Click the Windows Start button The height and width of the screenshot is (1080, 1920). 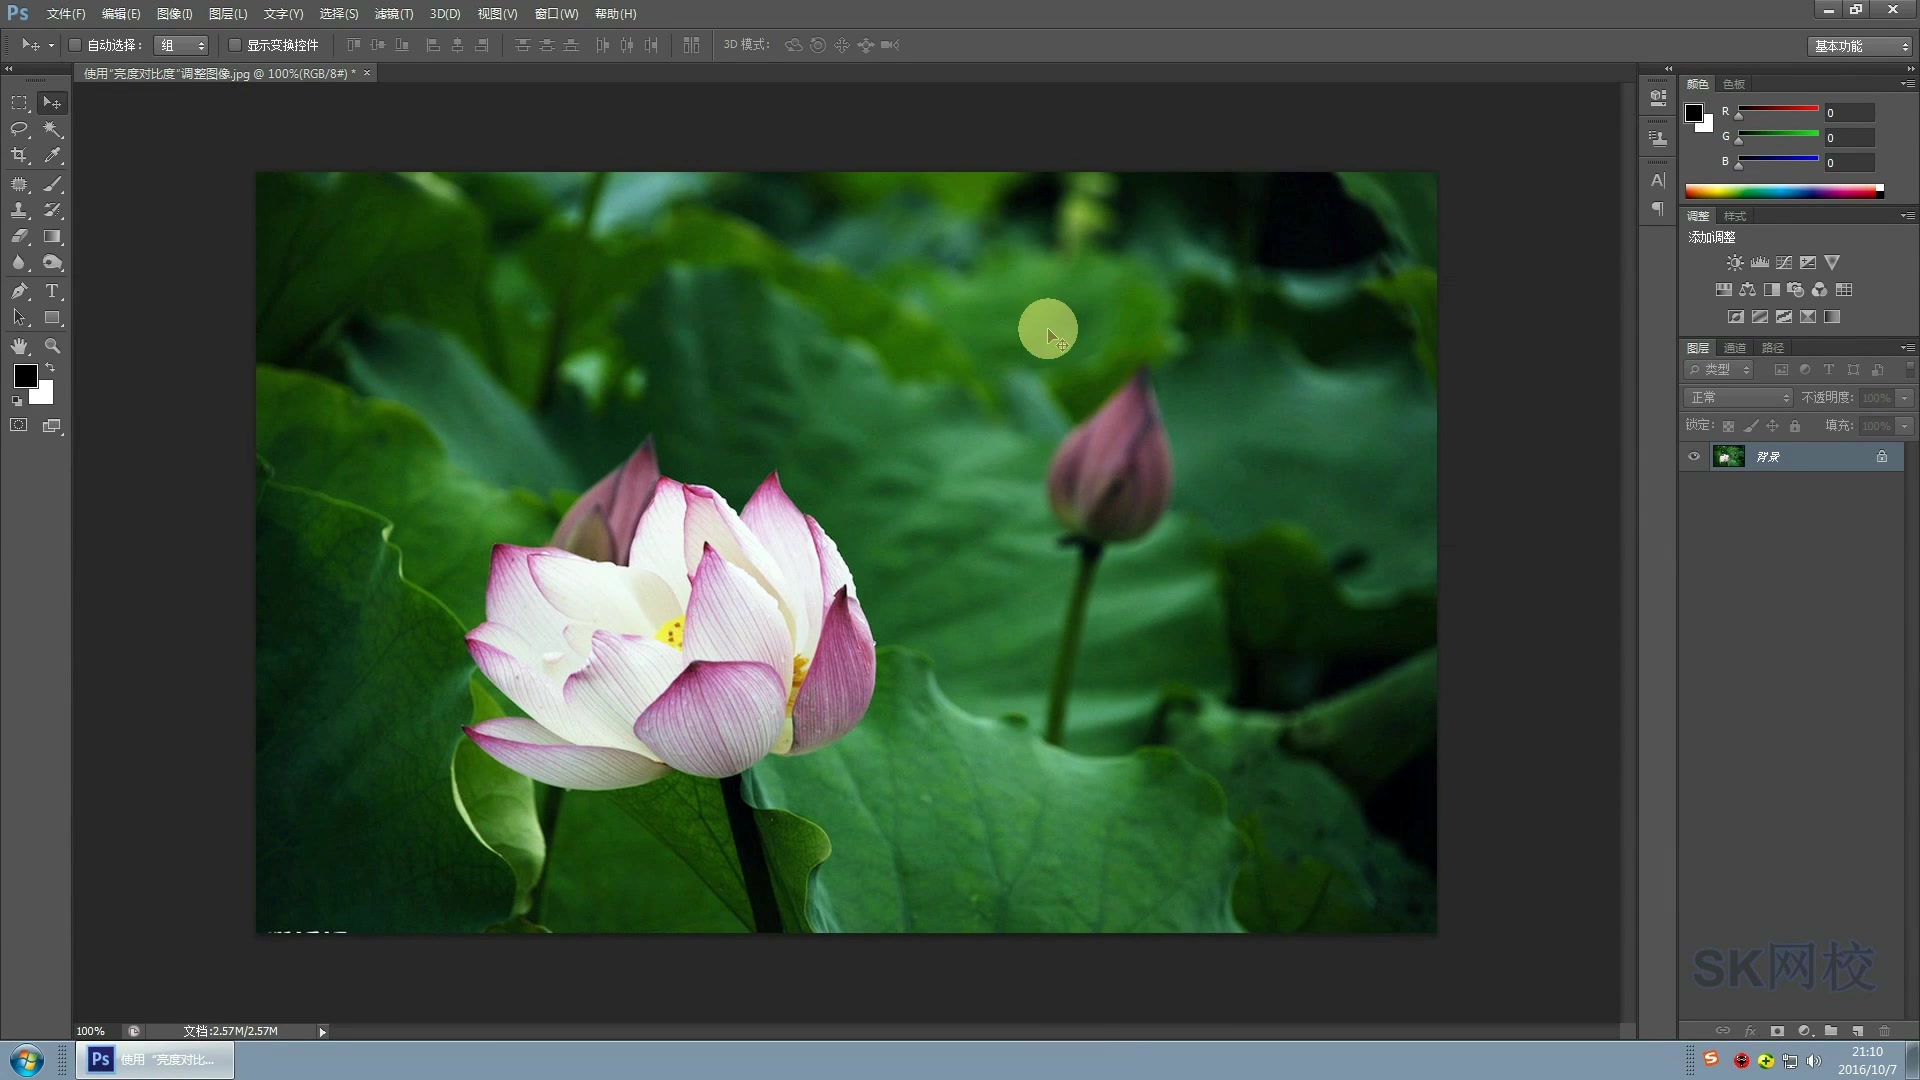pyautogui.click(x=27, y=1060)
